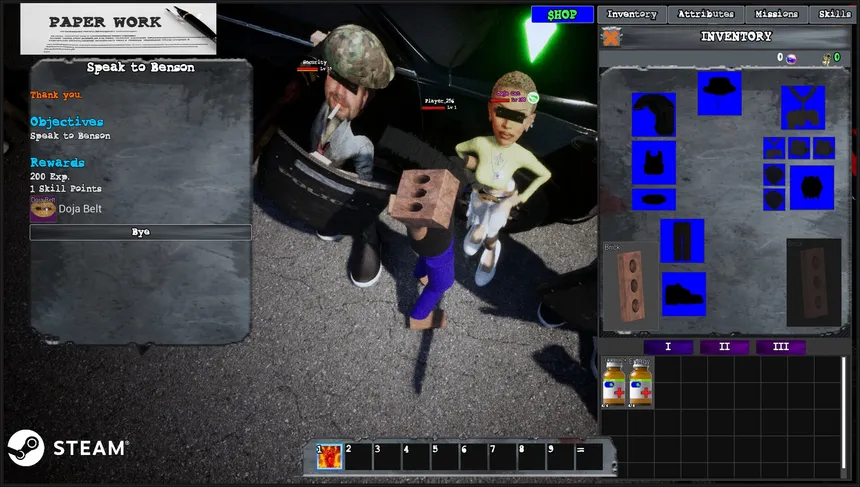Select the hotbar slot marked =
The width and height of the screenshot is (860, 487).
tap(590, 457)
